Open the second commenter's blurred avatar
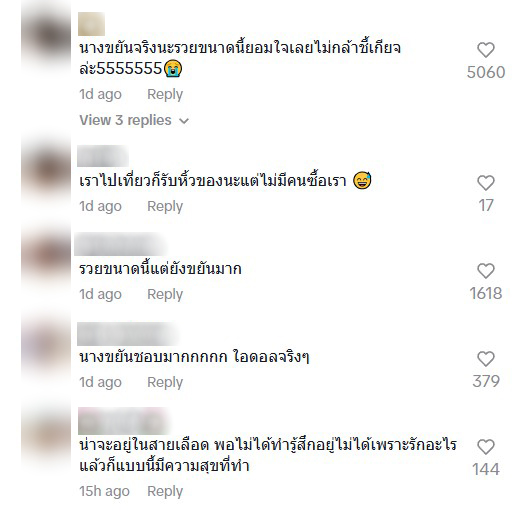The height and width of the screenshot is (517, 527). coord(46,168)
